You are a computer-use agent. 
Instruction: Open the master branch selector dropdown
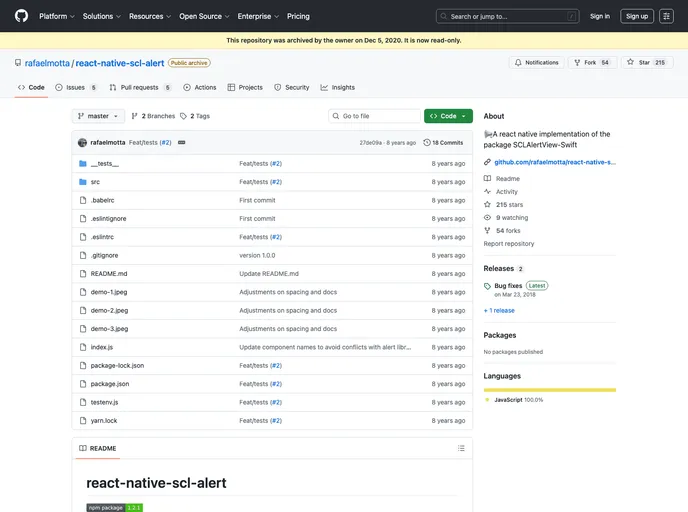(98, 116)
